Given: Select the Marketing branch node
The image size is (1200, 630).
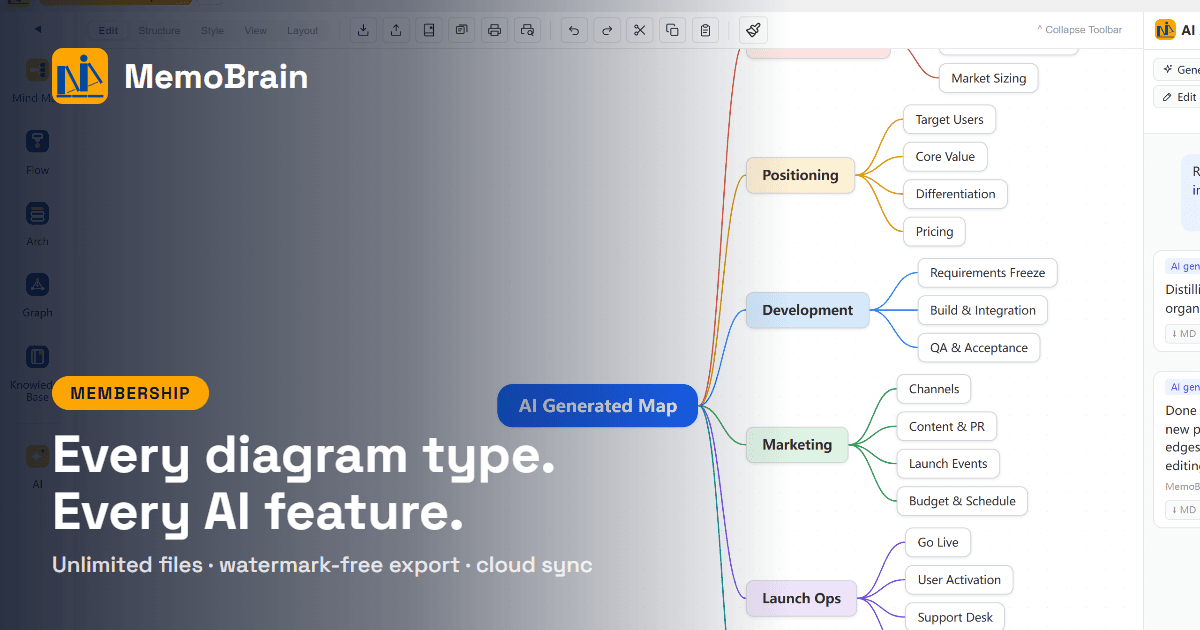Looking at the screenshot, I should coord(797,444).
